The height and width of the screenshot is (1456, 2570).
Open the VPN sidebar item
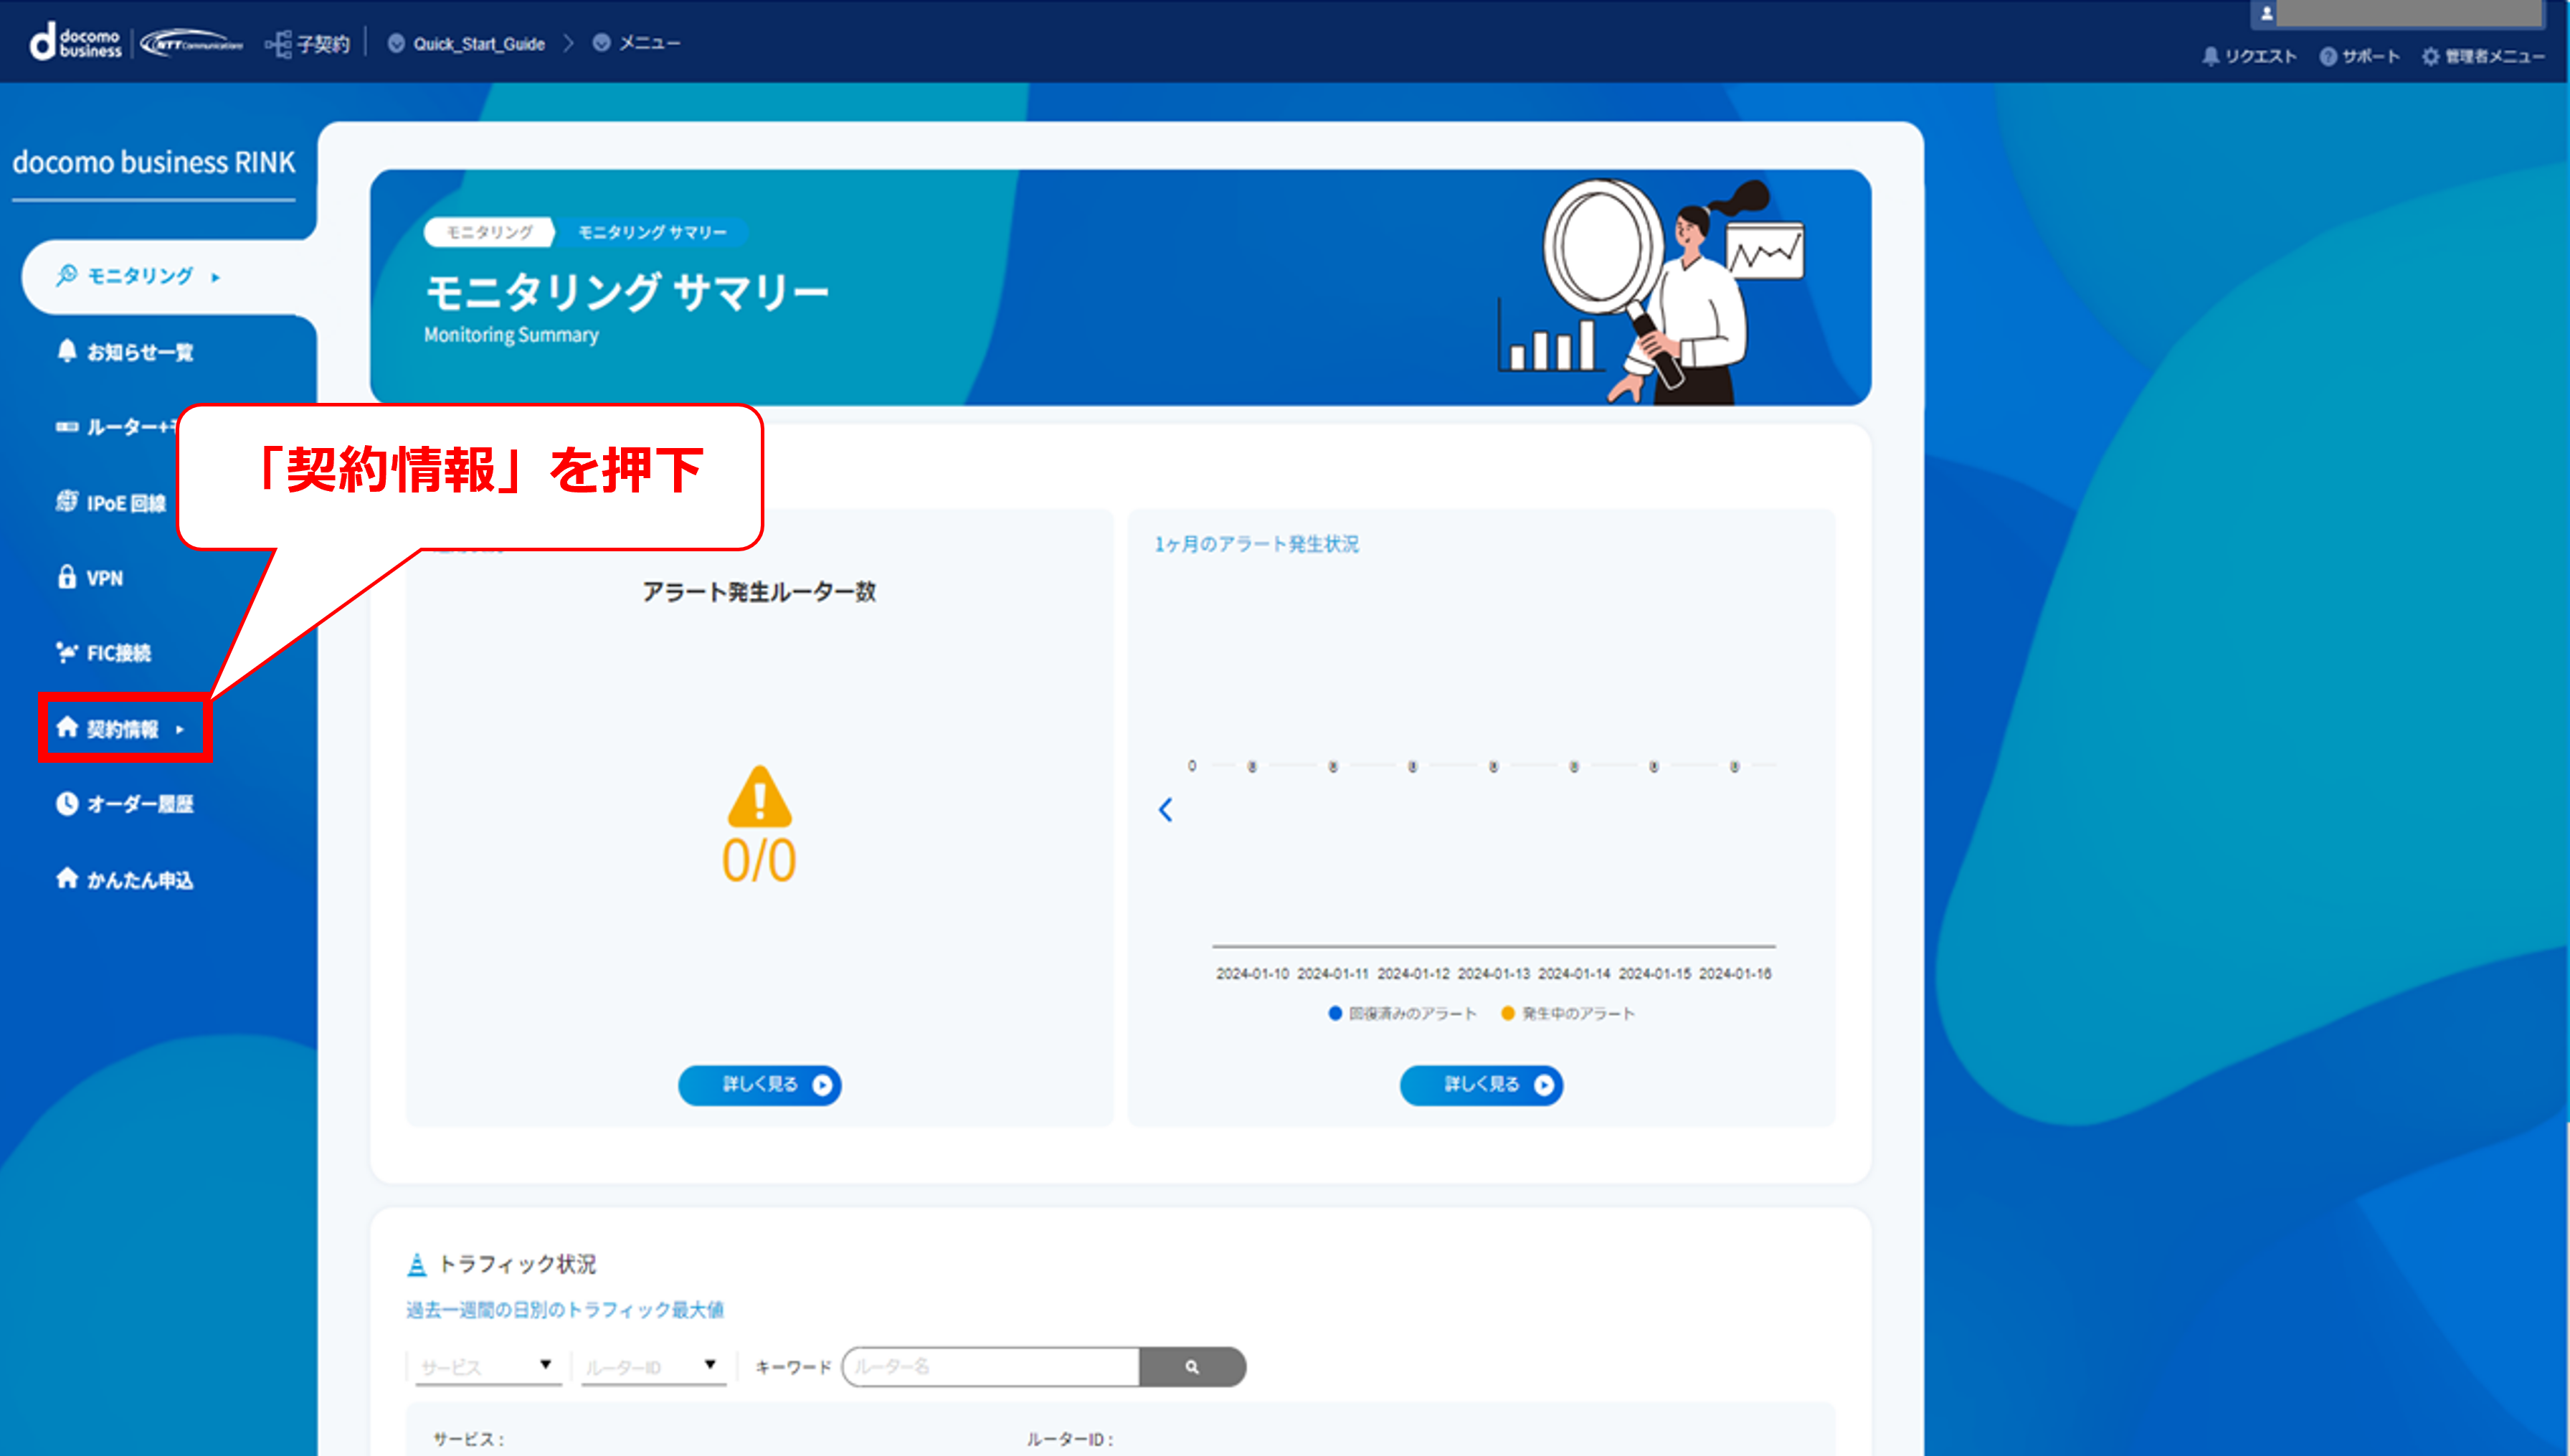point(90,578)
